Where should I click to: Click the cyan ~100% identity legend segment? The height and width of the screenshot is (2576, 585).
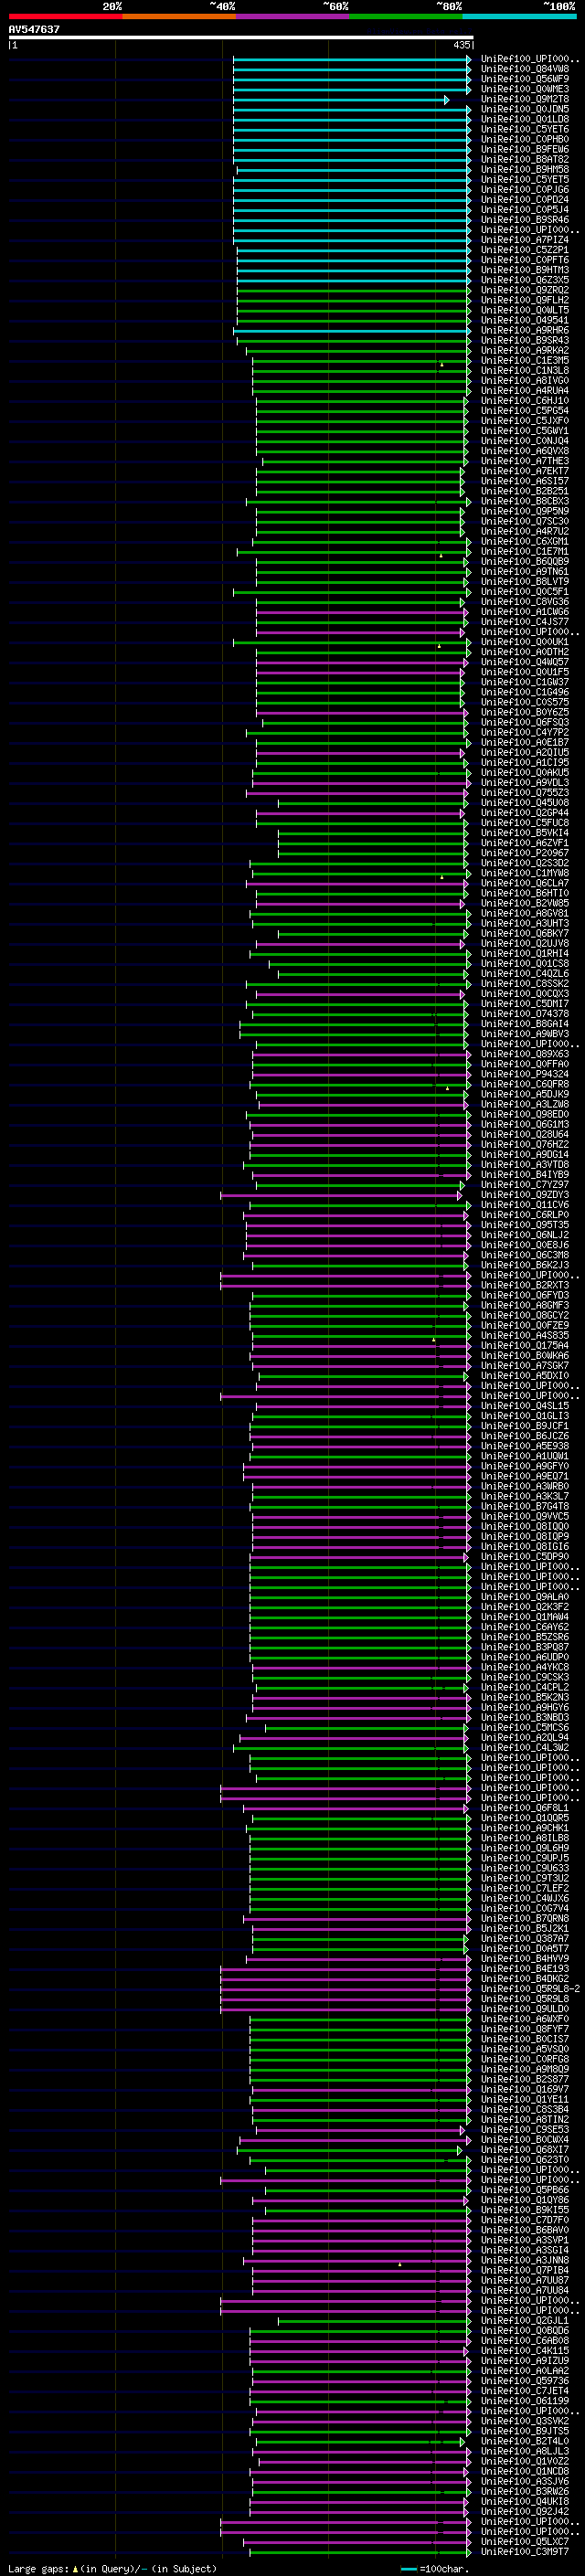519,16
